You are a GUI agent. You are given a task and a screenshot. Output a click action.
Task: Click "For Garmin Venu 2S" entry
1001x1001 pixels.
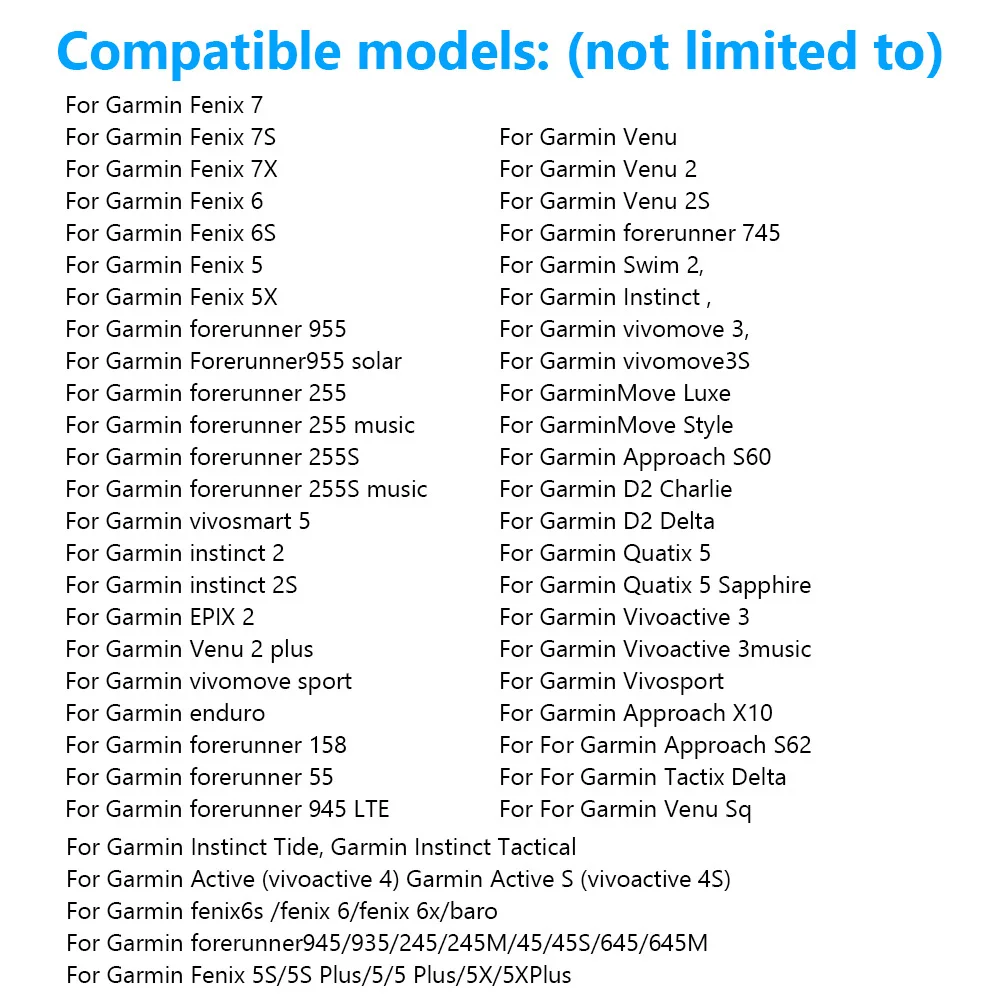point(604,201)
